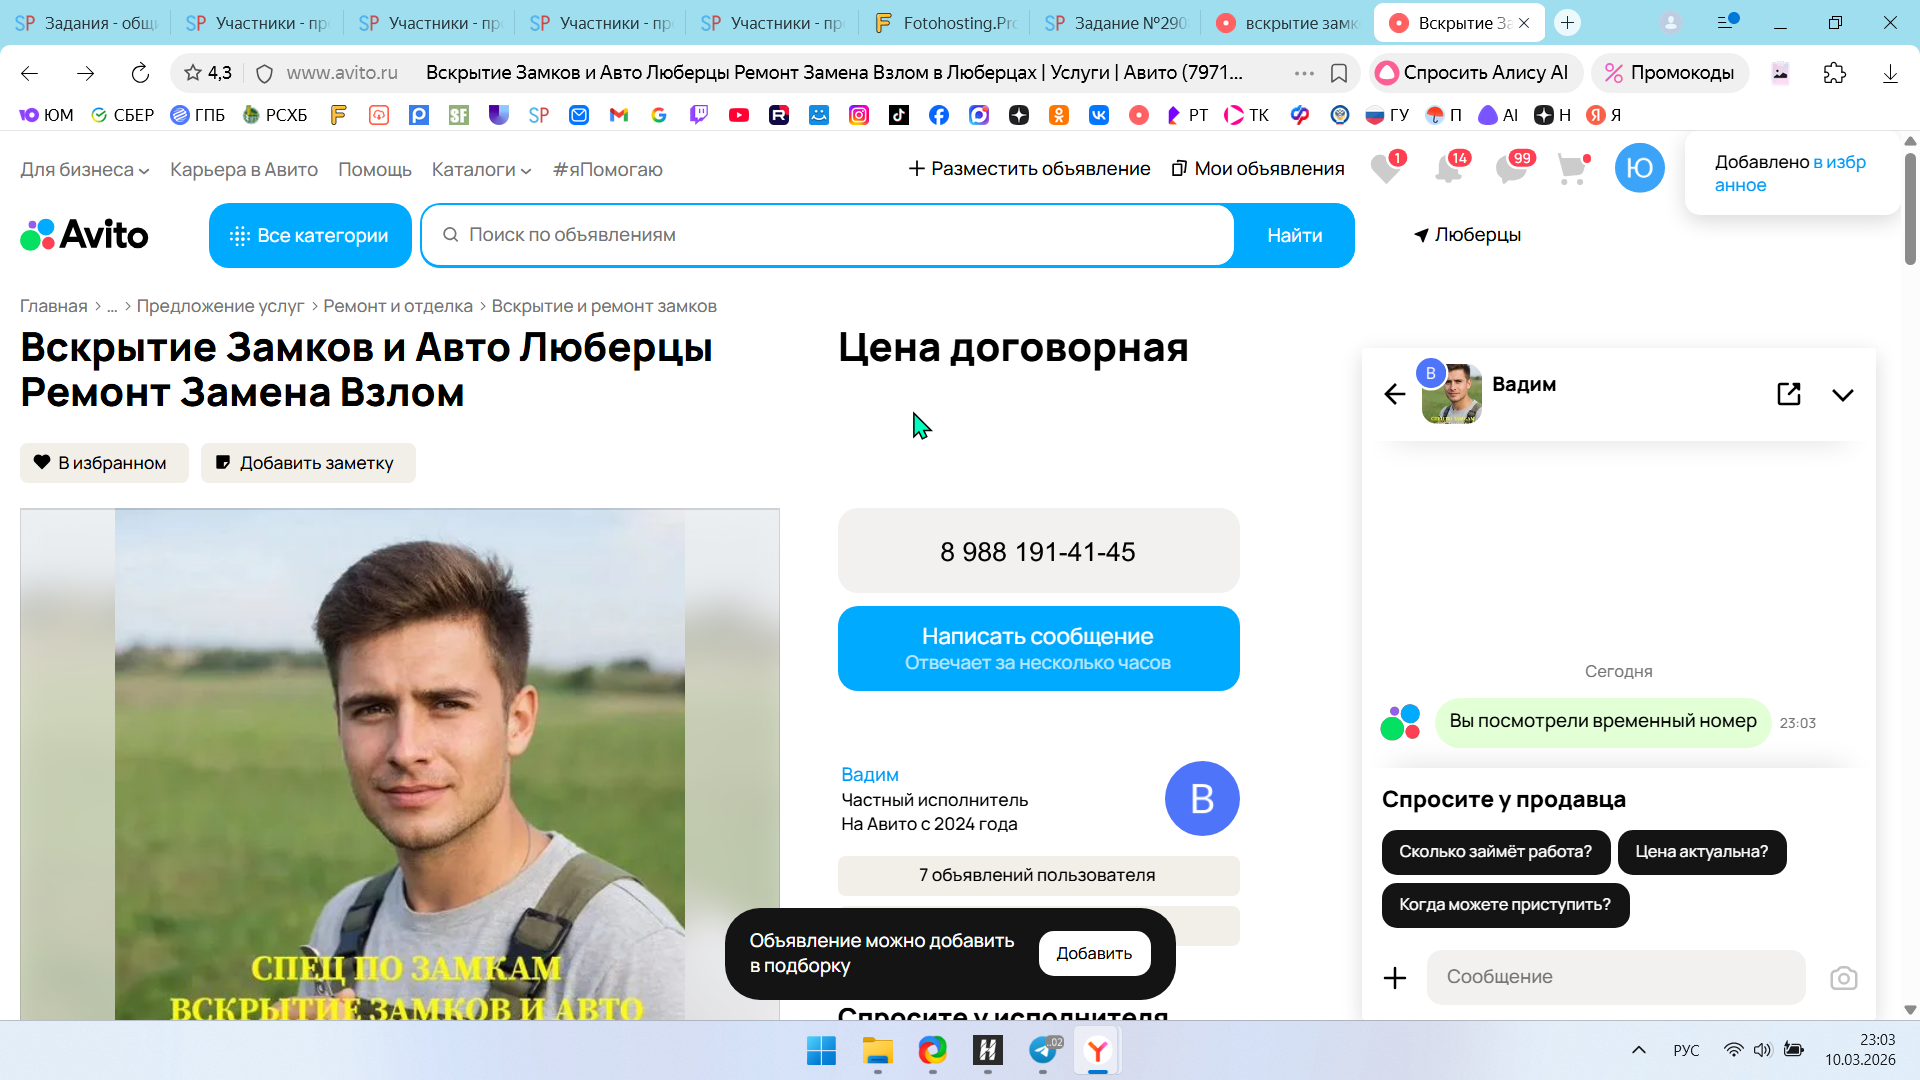Screen dimensions: 1920x1080
Task: Expand the 'Каталоги' dropdown menu
Action: click(481, 170)
